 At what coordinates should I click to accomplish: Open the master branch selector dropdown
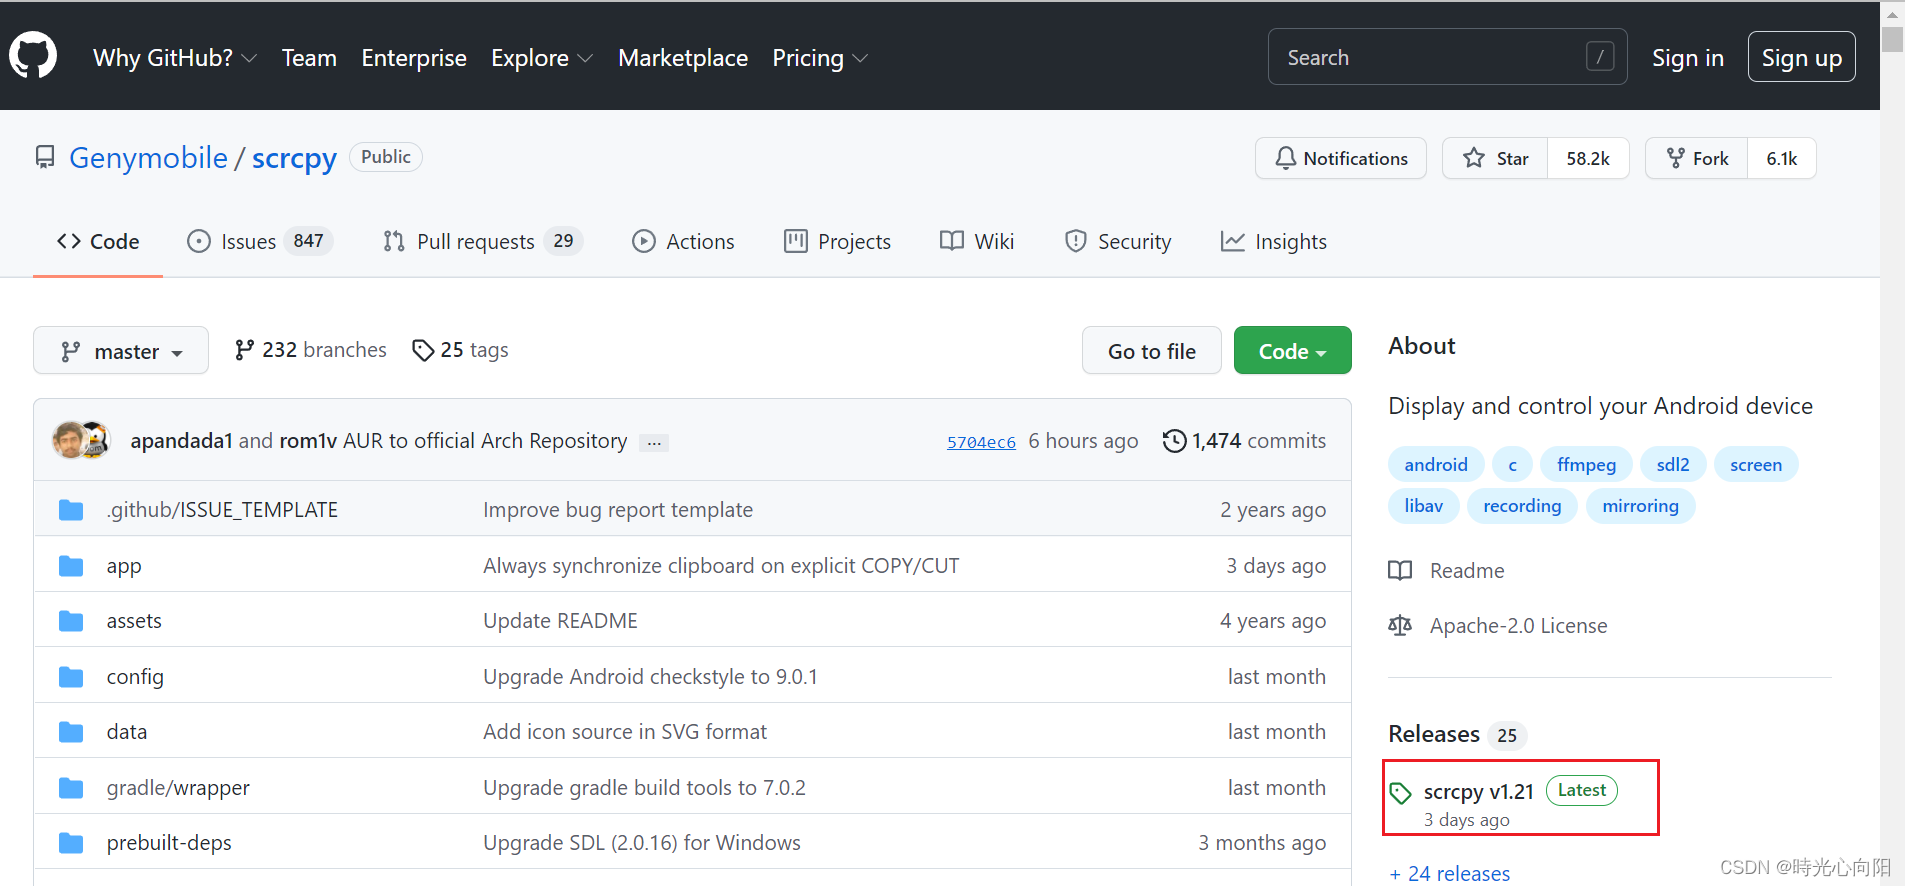[121, 351]
